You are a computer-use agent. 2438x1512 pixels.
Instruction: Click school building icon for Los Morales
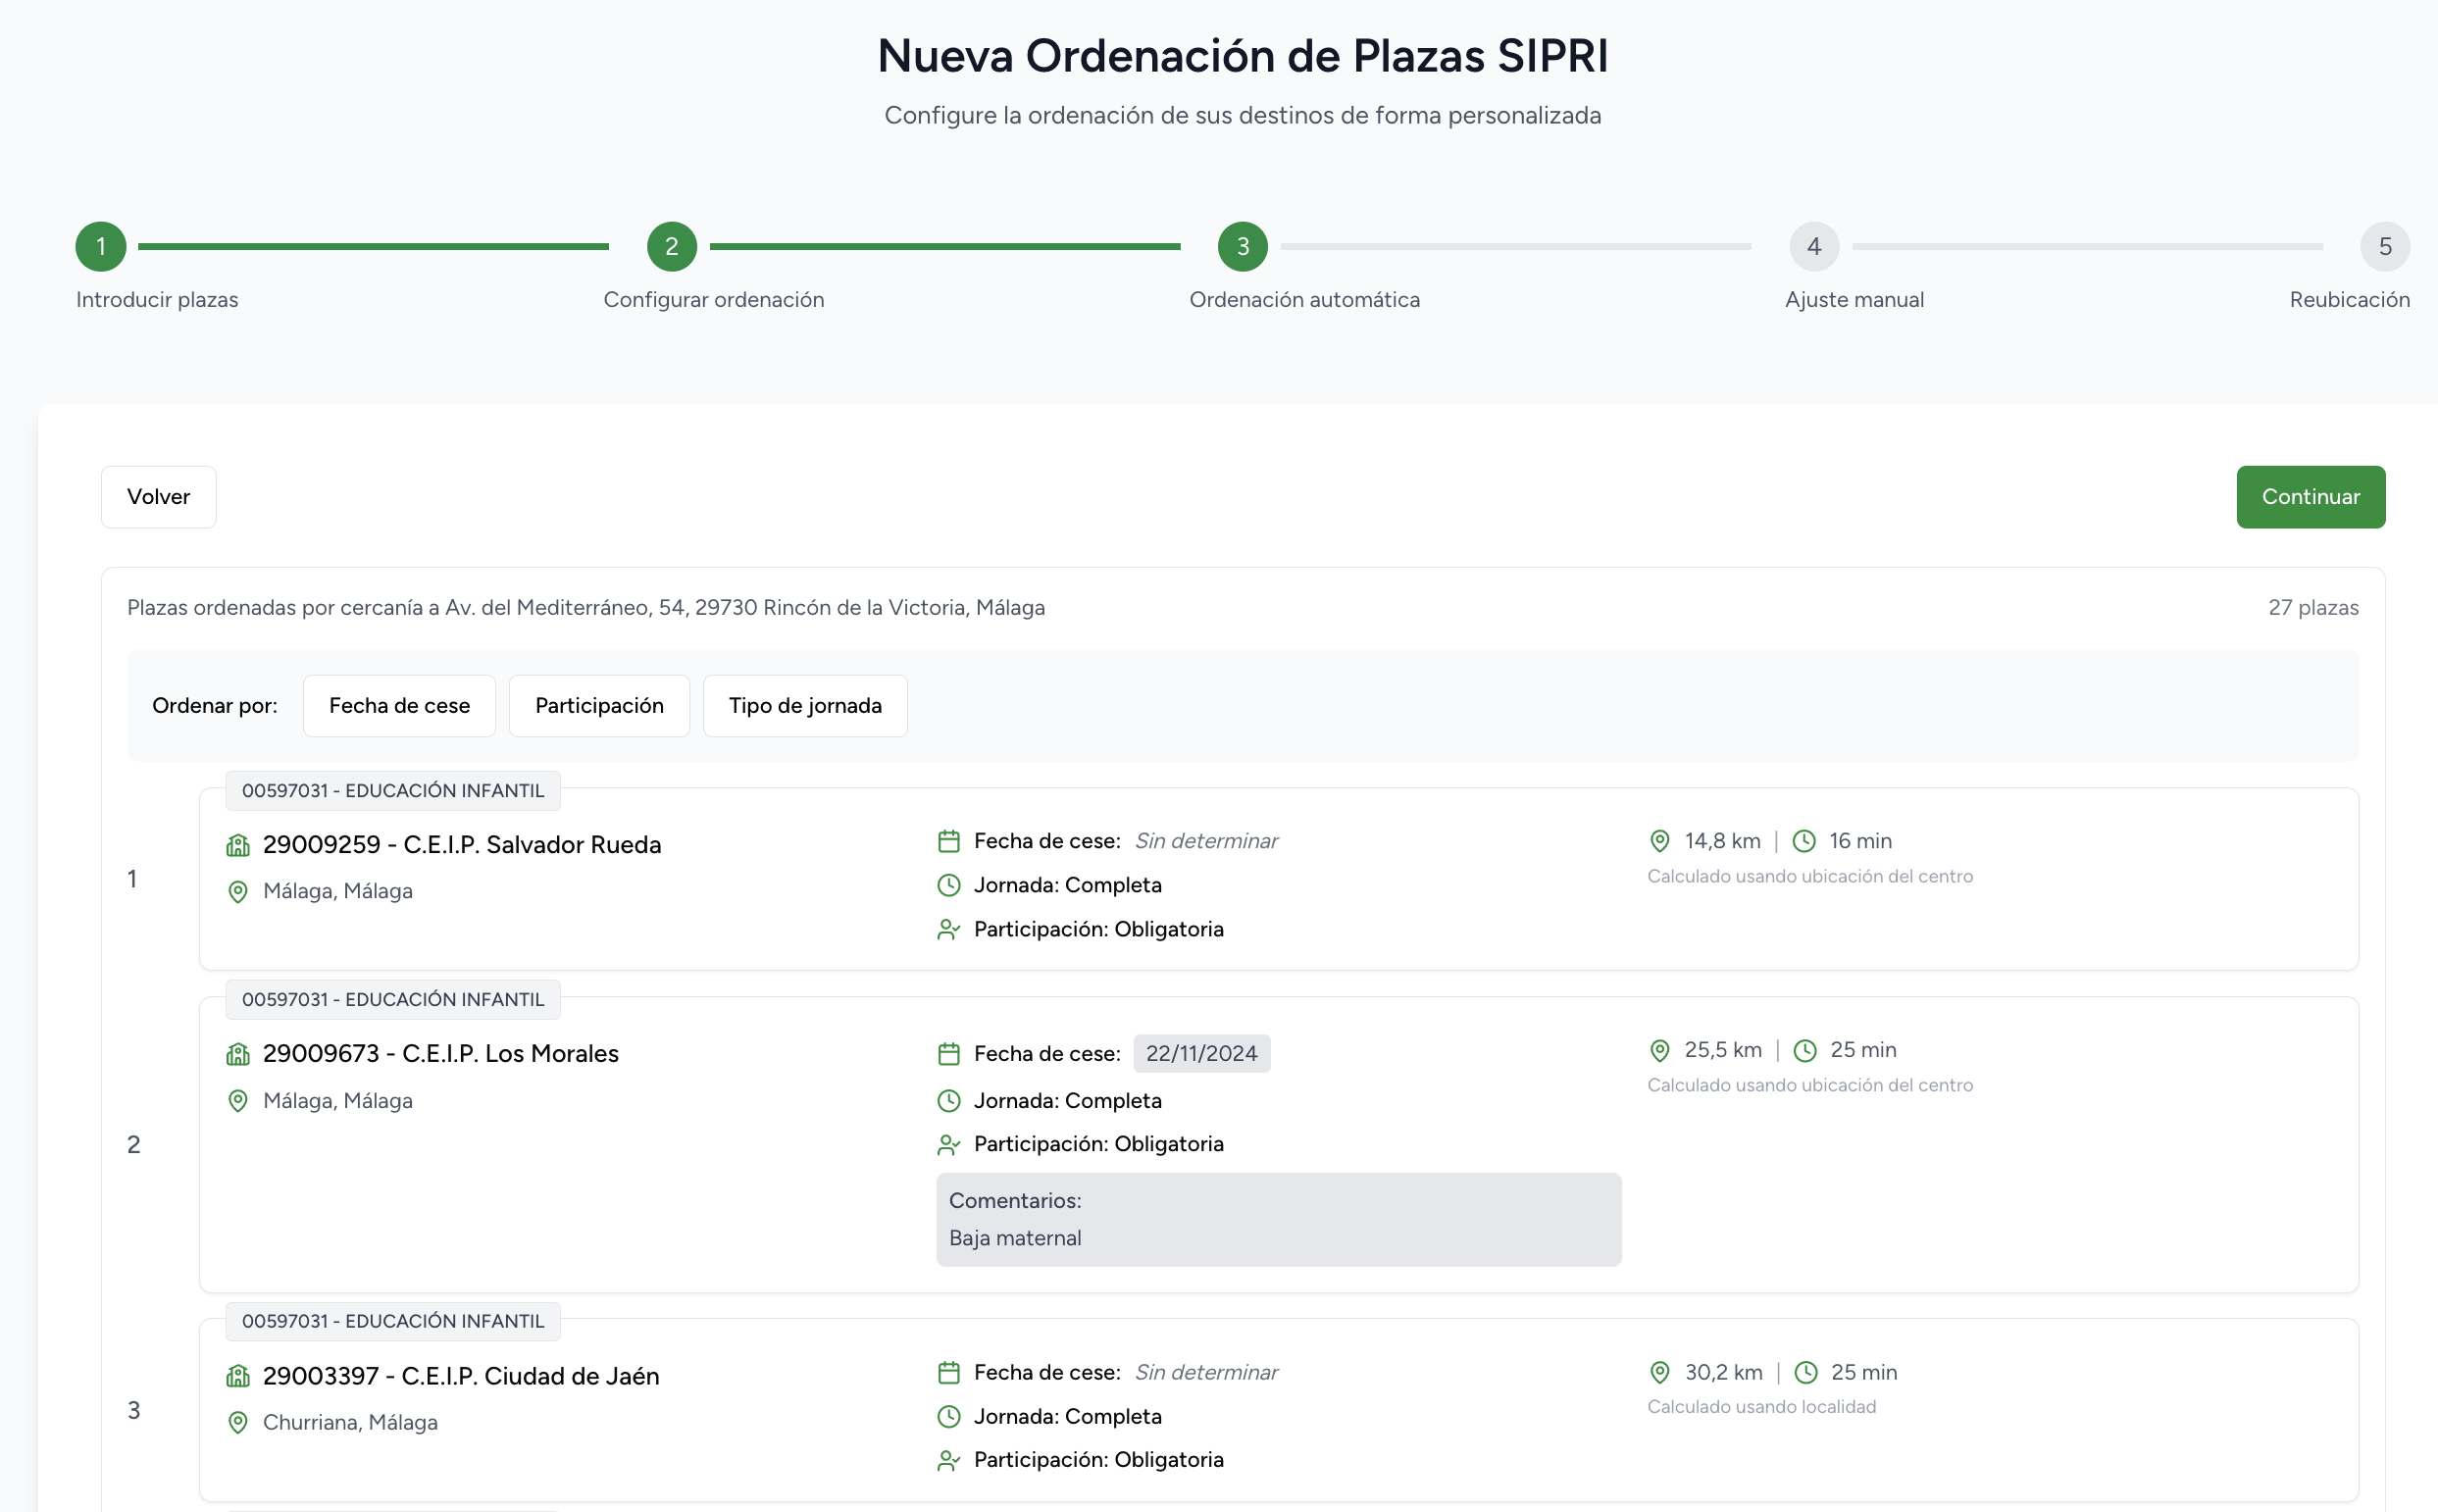238,1055
